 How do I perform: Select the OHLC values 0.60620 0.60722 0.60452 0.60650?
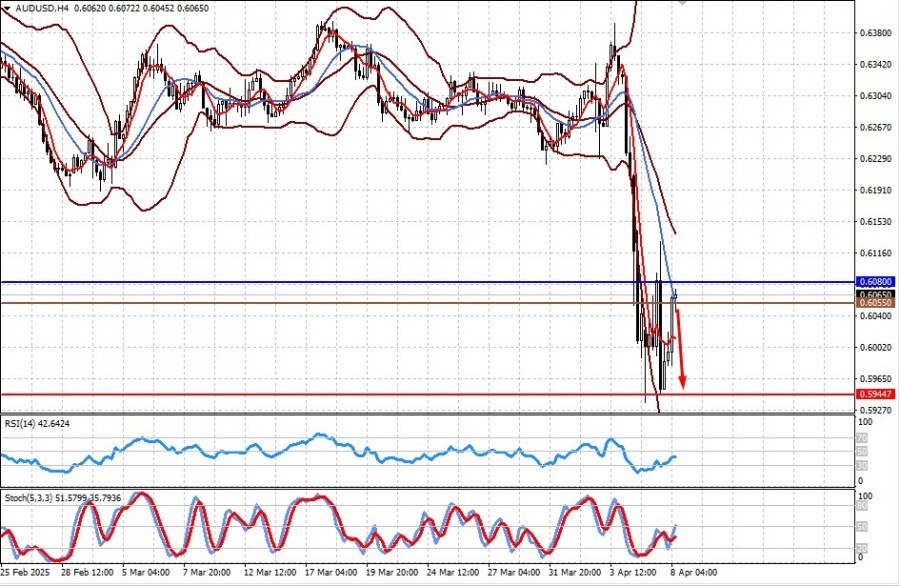(x=141, y=9)
